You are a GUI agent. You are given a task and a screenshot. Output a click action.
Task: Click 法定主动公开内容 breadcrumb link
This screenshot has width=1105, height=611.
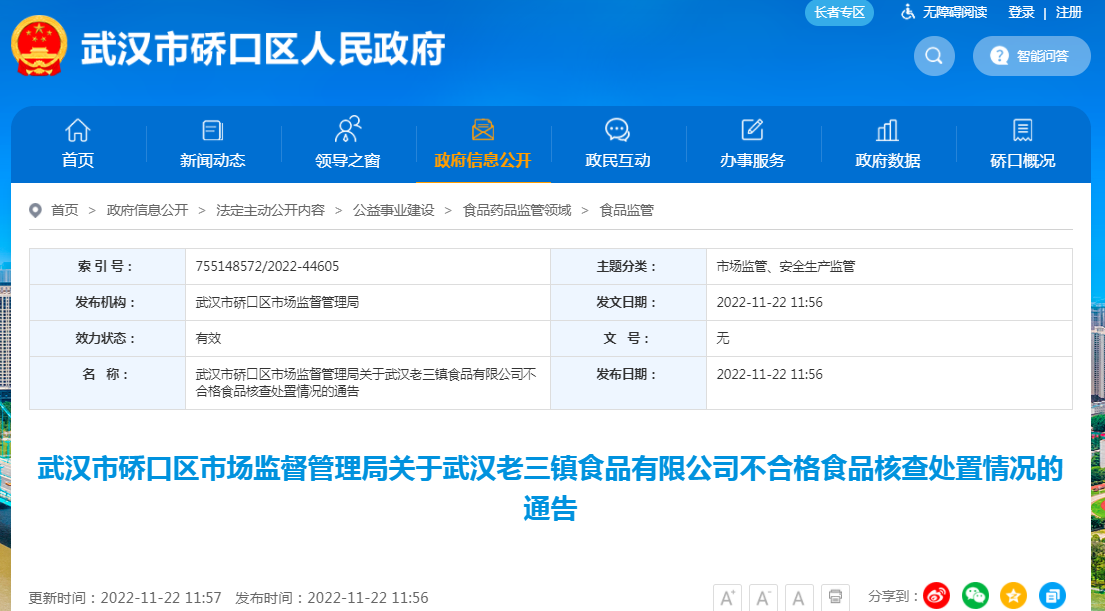[271, 210]
